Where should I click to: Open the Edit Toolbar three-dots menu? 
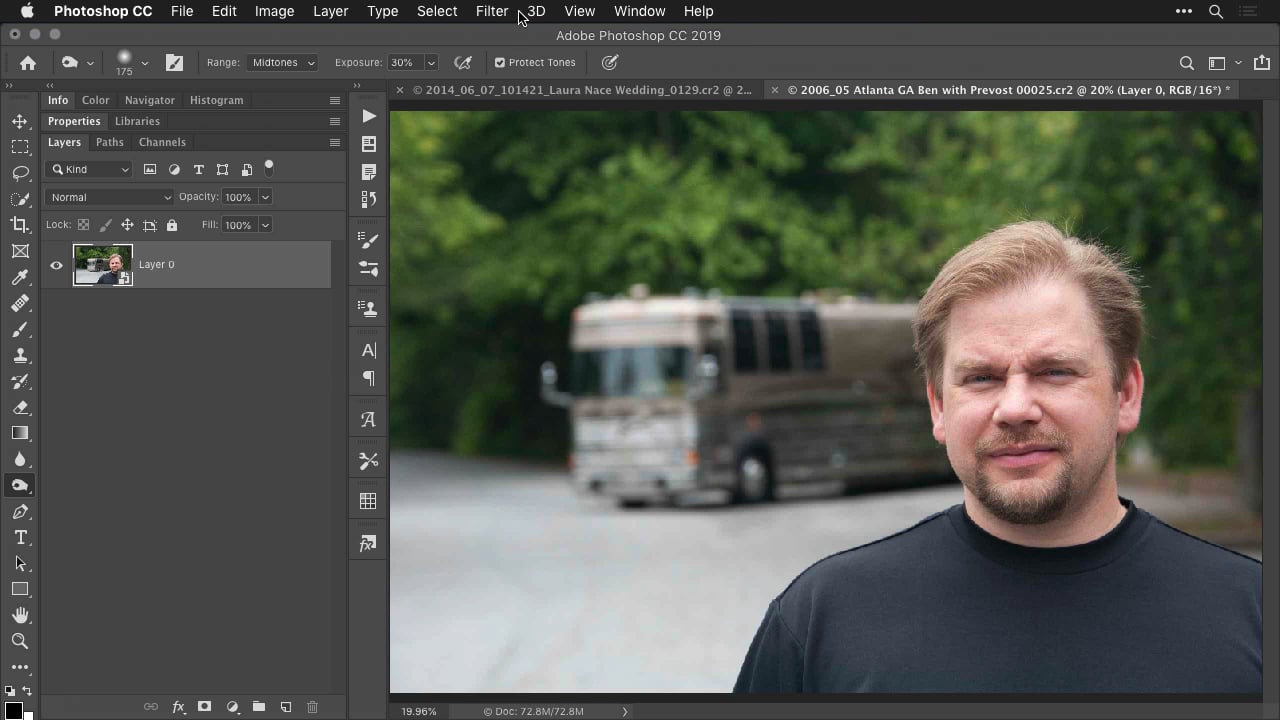pyautogui.click(x=20, y=667)
